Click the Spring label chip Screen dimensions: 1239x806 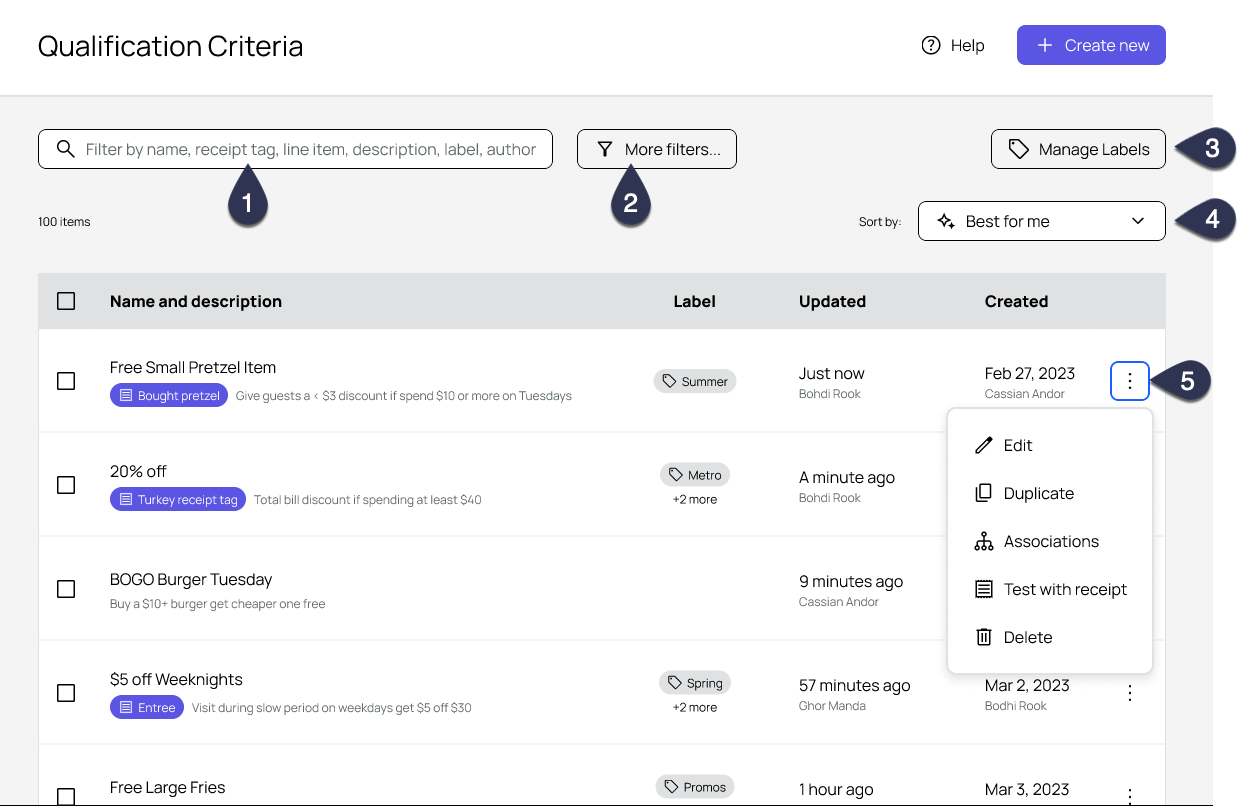pos(695,683)
